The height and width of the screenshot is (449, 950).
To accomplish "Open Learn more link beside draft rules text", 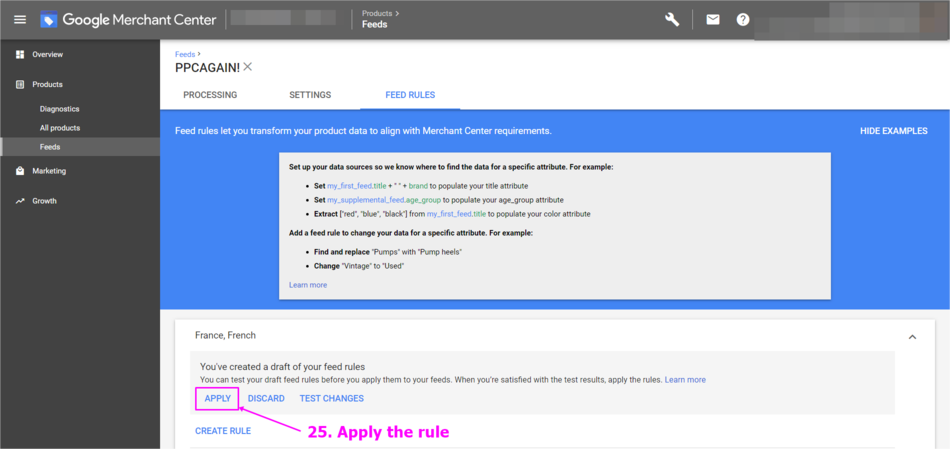I will point(685,380).
